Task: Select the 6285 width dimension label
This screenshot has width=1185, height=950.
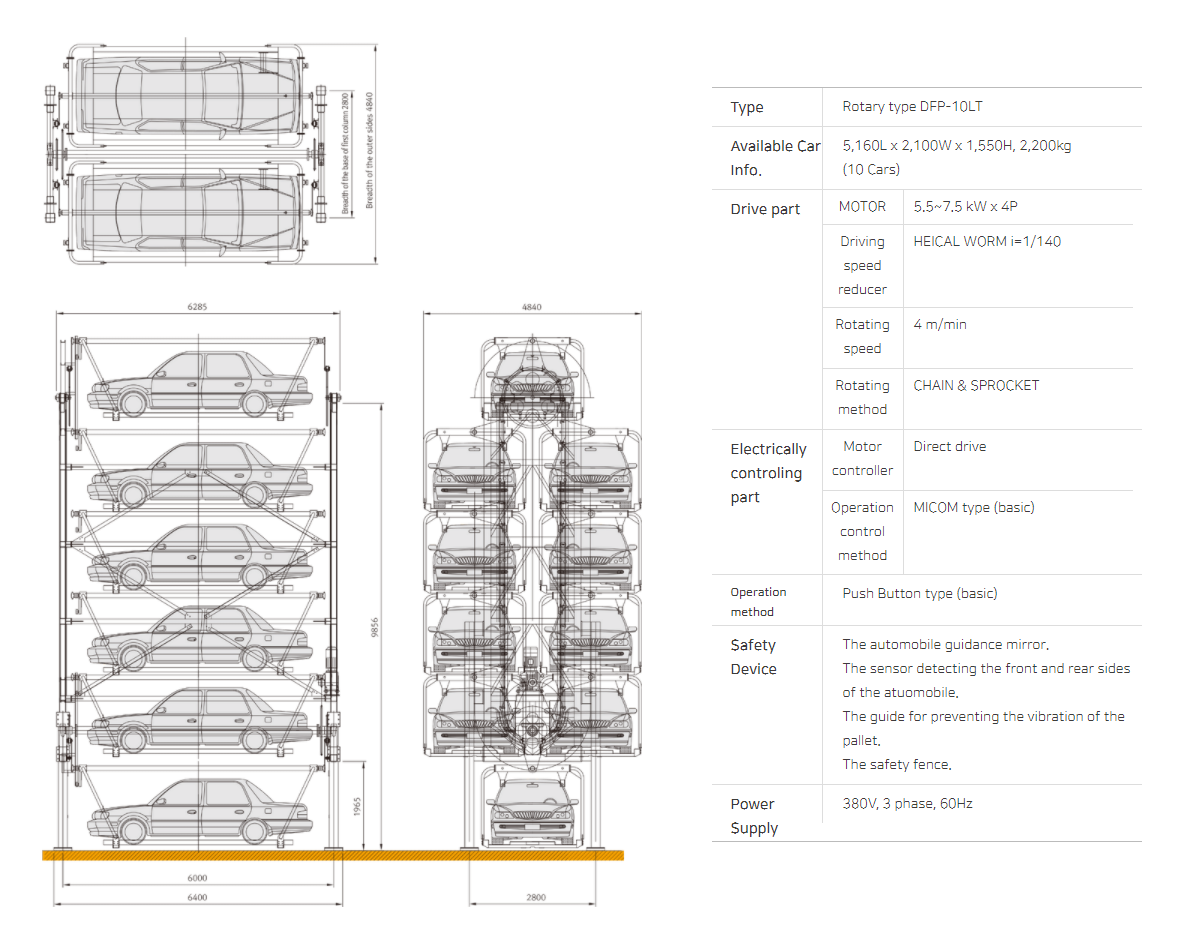Action: pos(198,308)
